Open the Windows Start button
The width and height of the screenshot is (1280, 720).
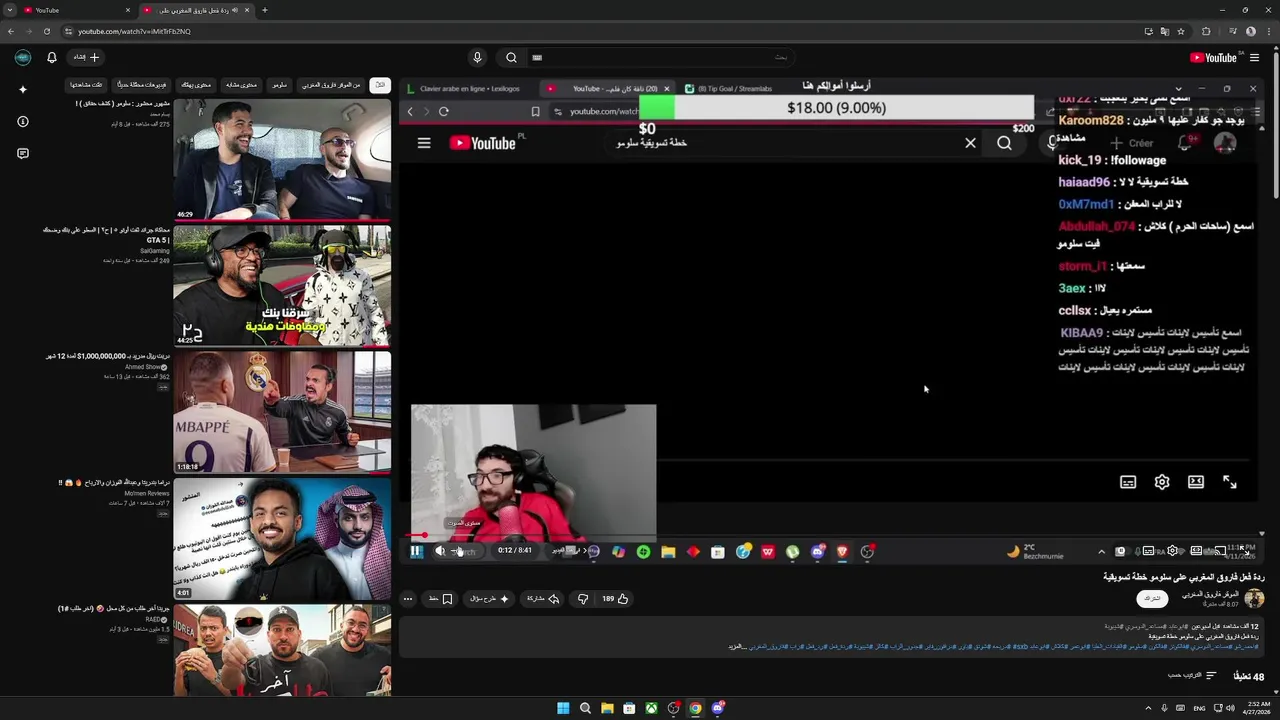coord(563,708)
